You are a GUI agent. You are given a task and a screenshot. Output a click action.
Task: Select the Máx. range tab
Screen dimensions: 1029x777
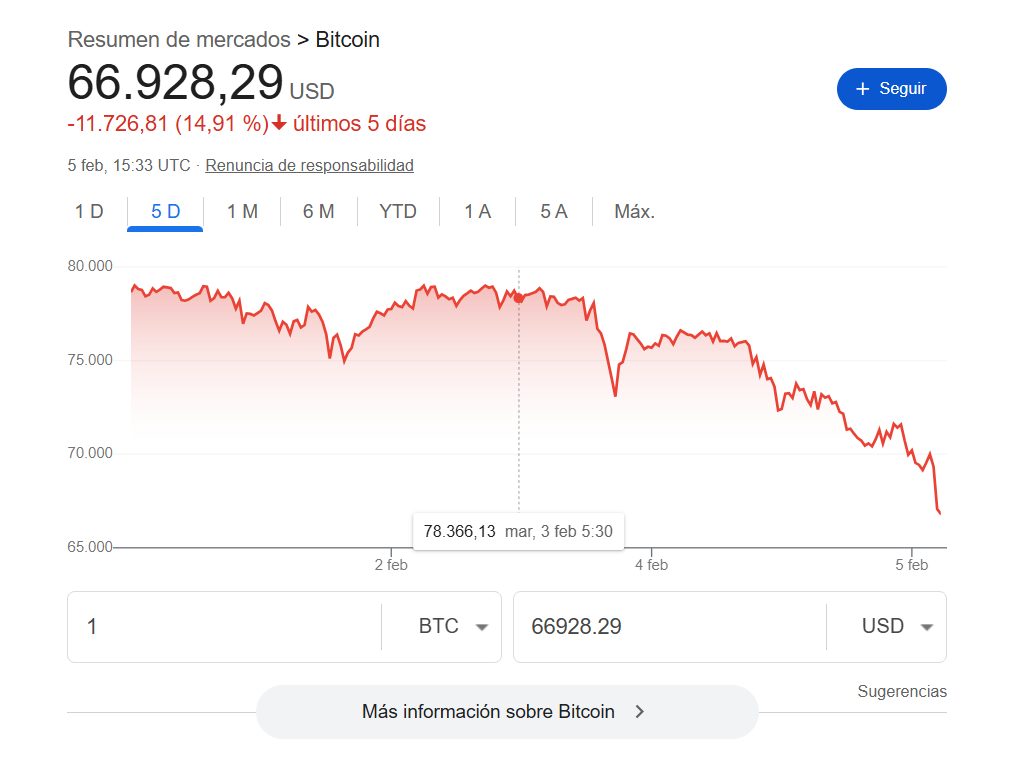point(634,212)
